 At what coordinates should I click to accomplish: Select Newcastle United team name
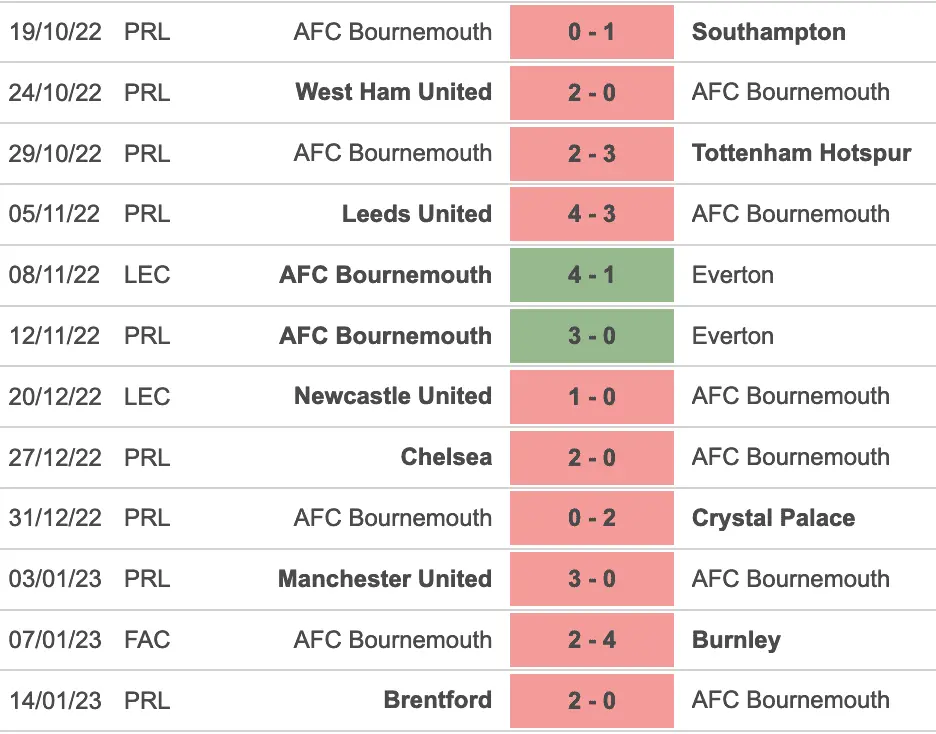point(392,396)
